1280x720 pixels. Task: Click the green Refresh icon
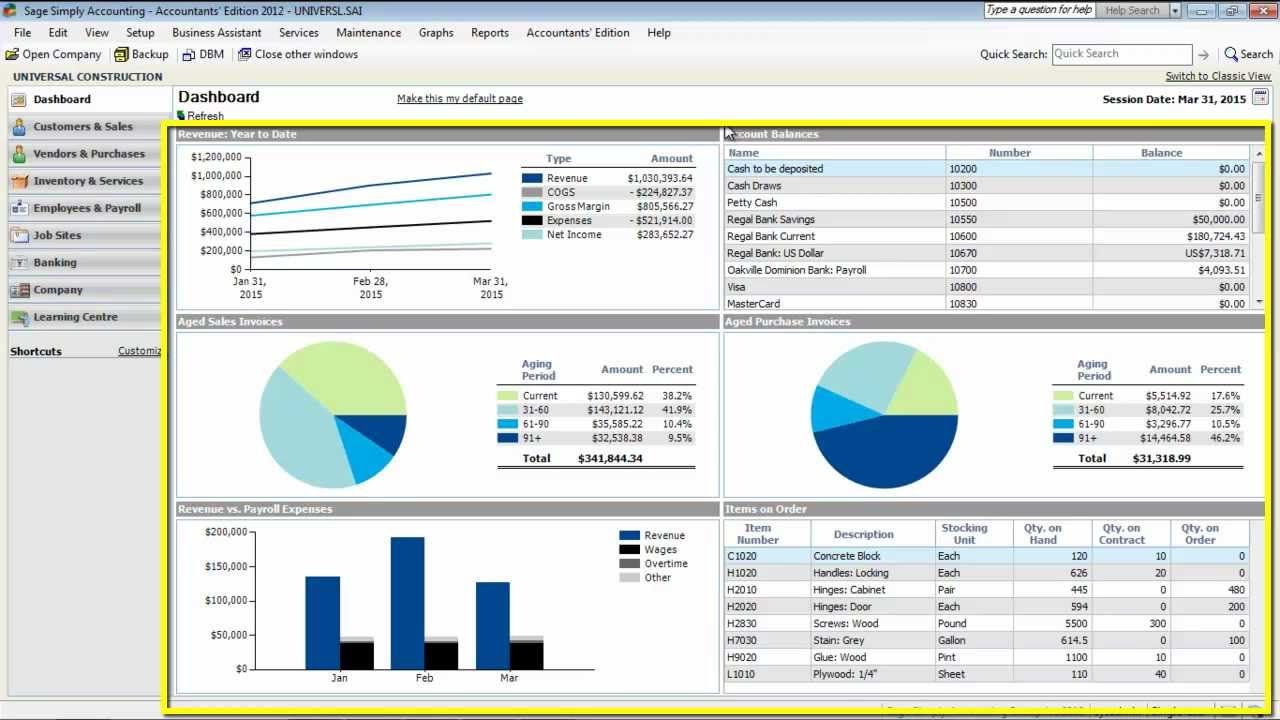pos(181,116)
